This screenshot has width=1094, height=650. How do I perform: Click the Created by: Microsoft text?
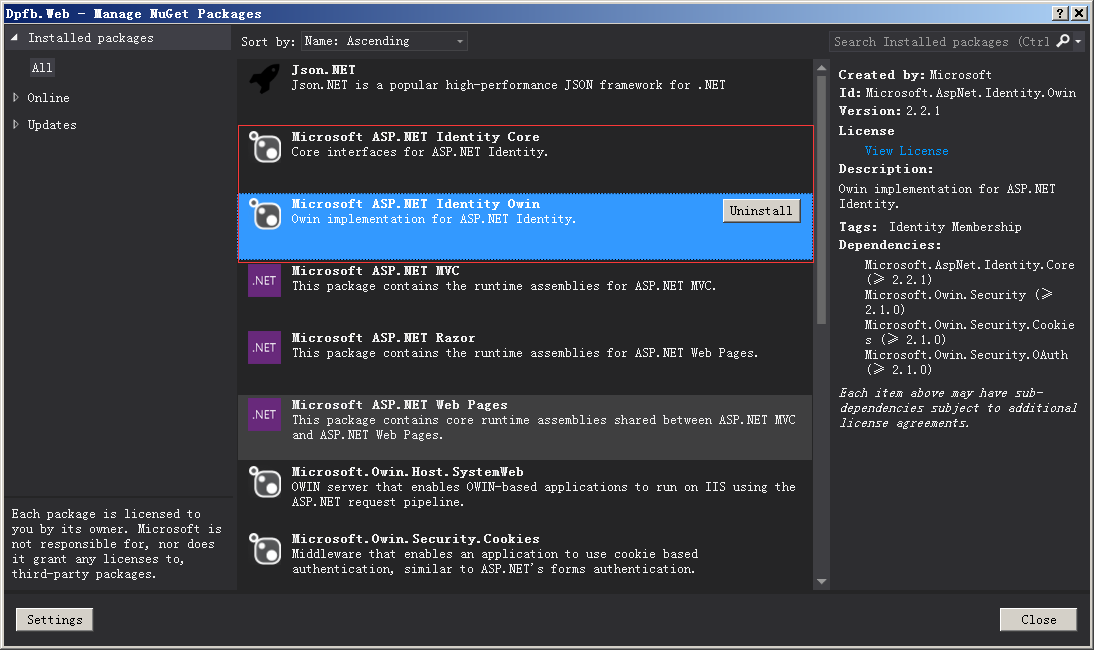click(915, 75)
